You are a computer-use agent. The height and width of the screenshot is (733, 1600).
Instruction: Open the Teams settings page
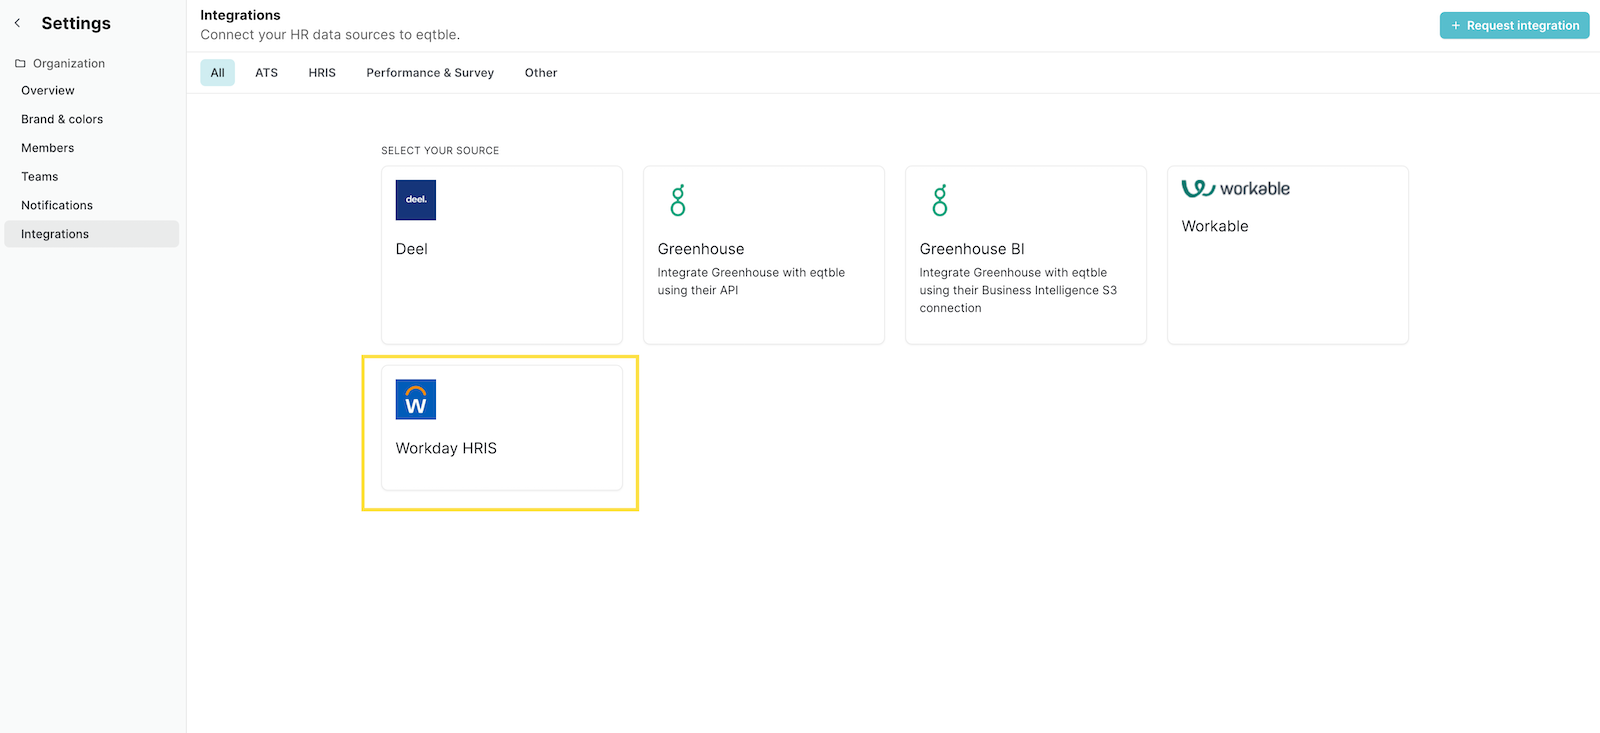92,176
